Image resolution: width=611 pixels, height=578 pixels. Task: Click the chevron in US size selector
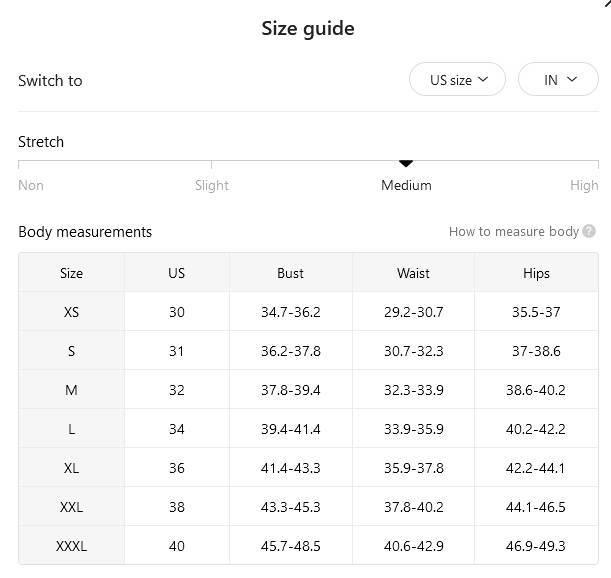[x=483, y=80]
